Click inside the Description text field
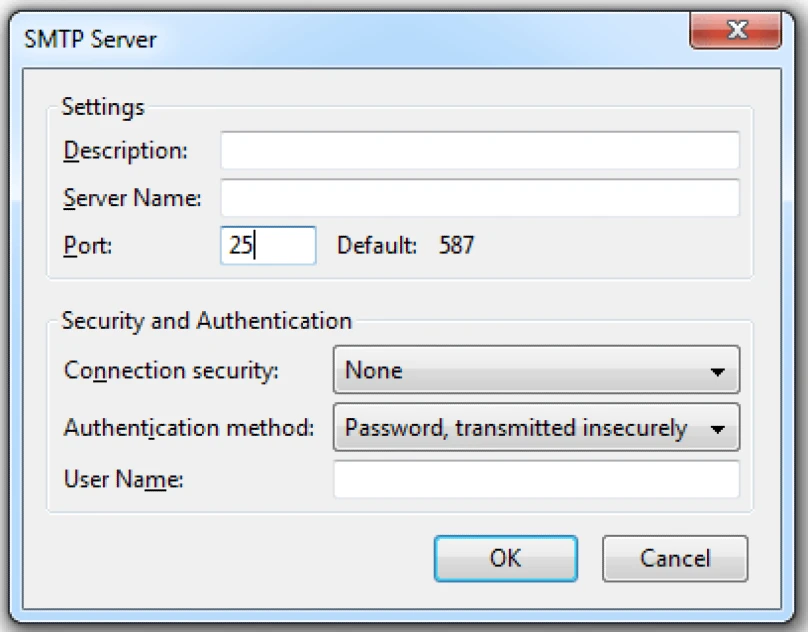Viewport: 808px width, 632px height. pyautogui.click(x=480, y=150)
